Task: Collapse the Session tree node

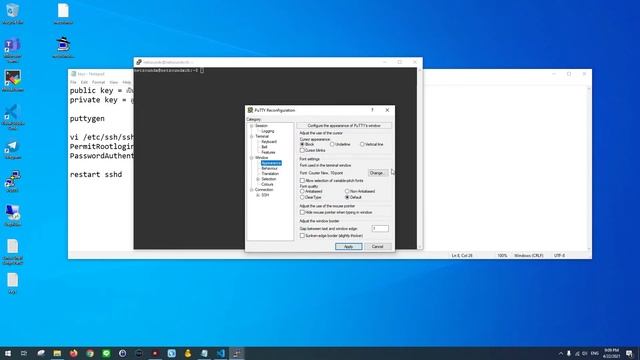Action: pos(251,126)
